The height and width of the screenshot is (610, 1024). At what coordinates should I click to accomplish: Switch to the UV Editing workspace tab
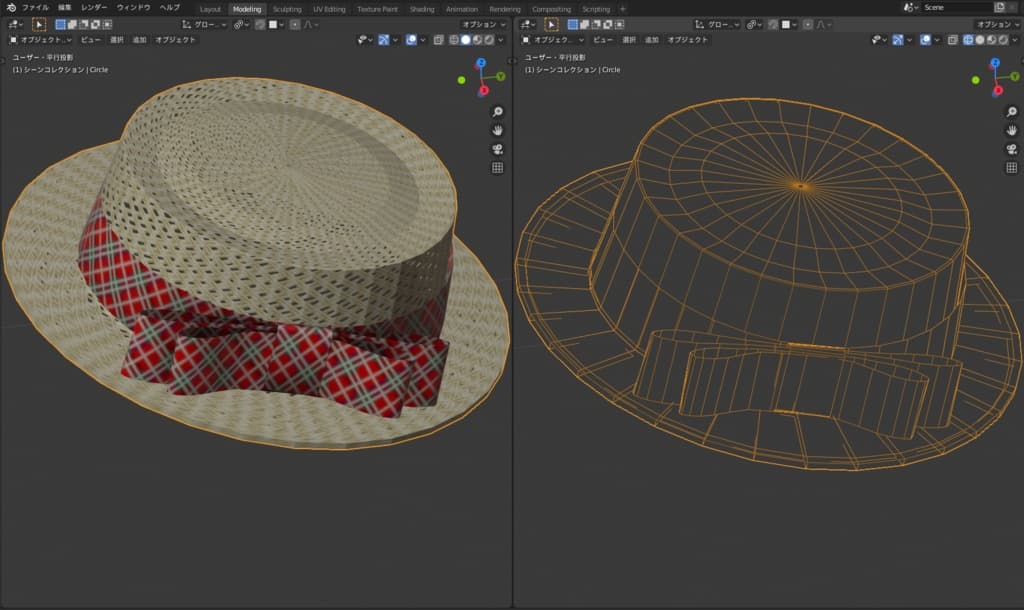[328, 9]
